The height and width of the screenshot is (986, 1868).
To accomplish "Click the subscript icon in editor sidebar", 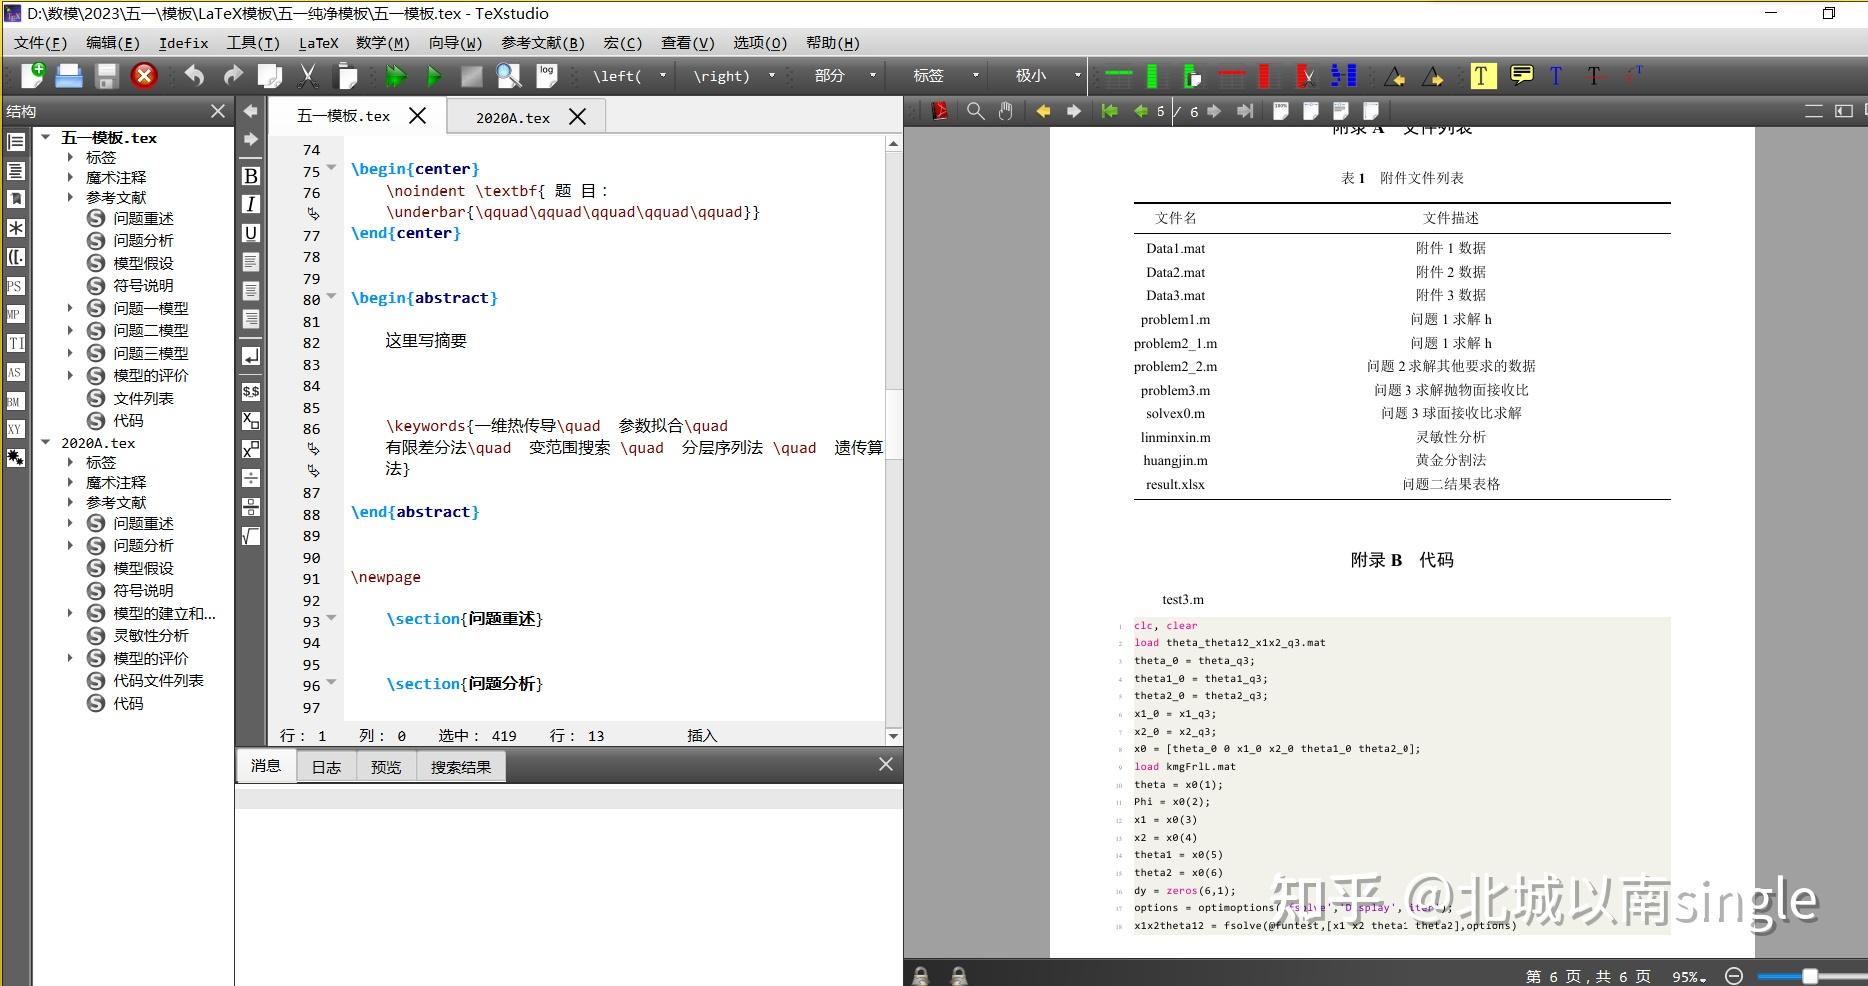I will coord(251,420).
